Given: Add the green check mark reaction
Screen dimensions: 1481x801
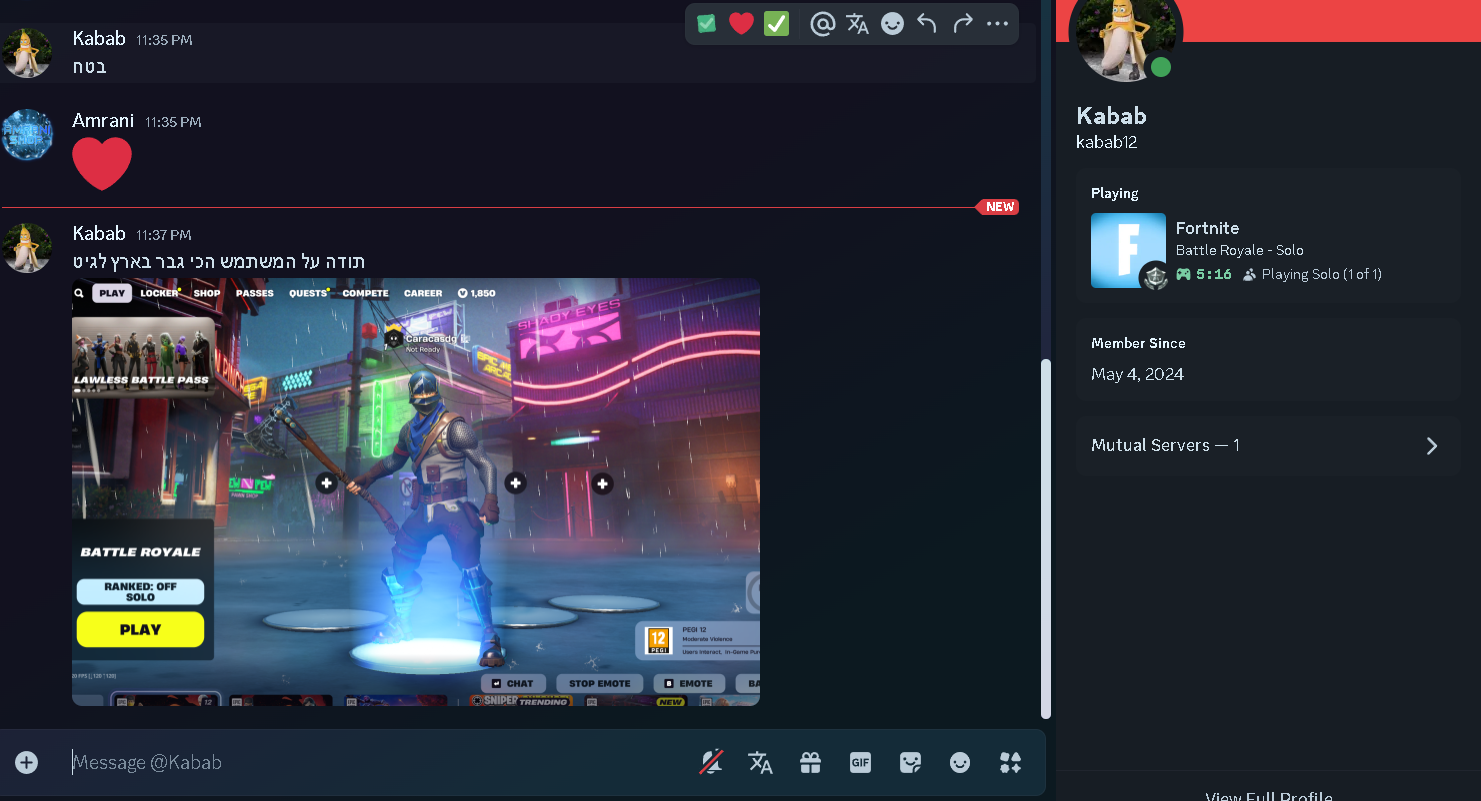Looking at the screenshot, I should (706, 23).
